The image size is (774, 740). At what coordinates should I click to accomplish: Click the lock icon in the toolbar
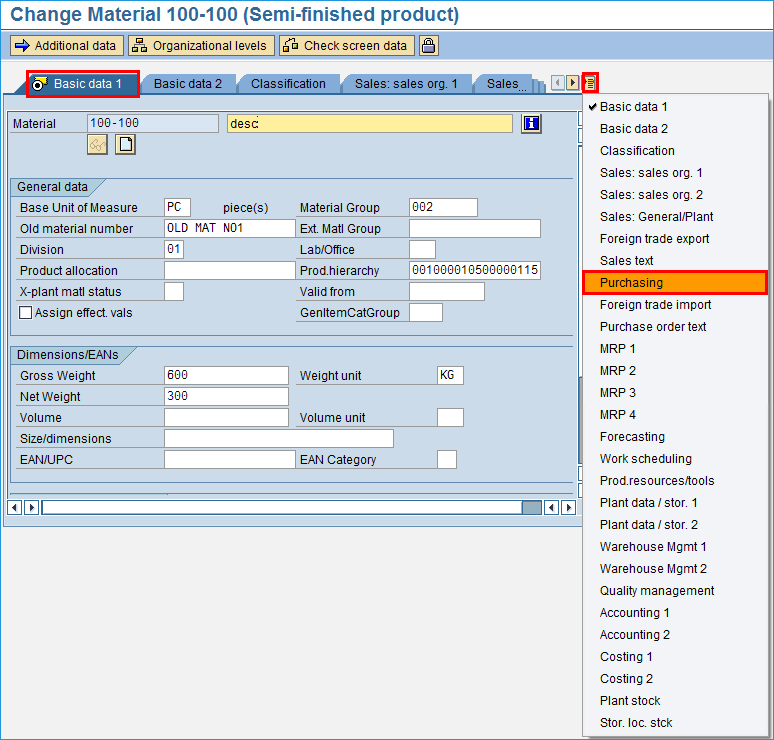428,46
